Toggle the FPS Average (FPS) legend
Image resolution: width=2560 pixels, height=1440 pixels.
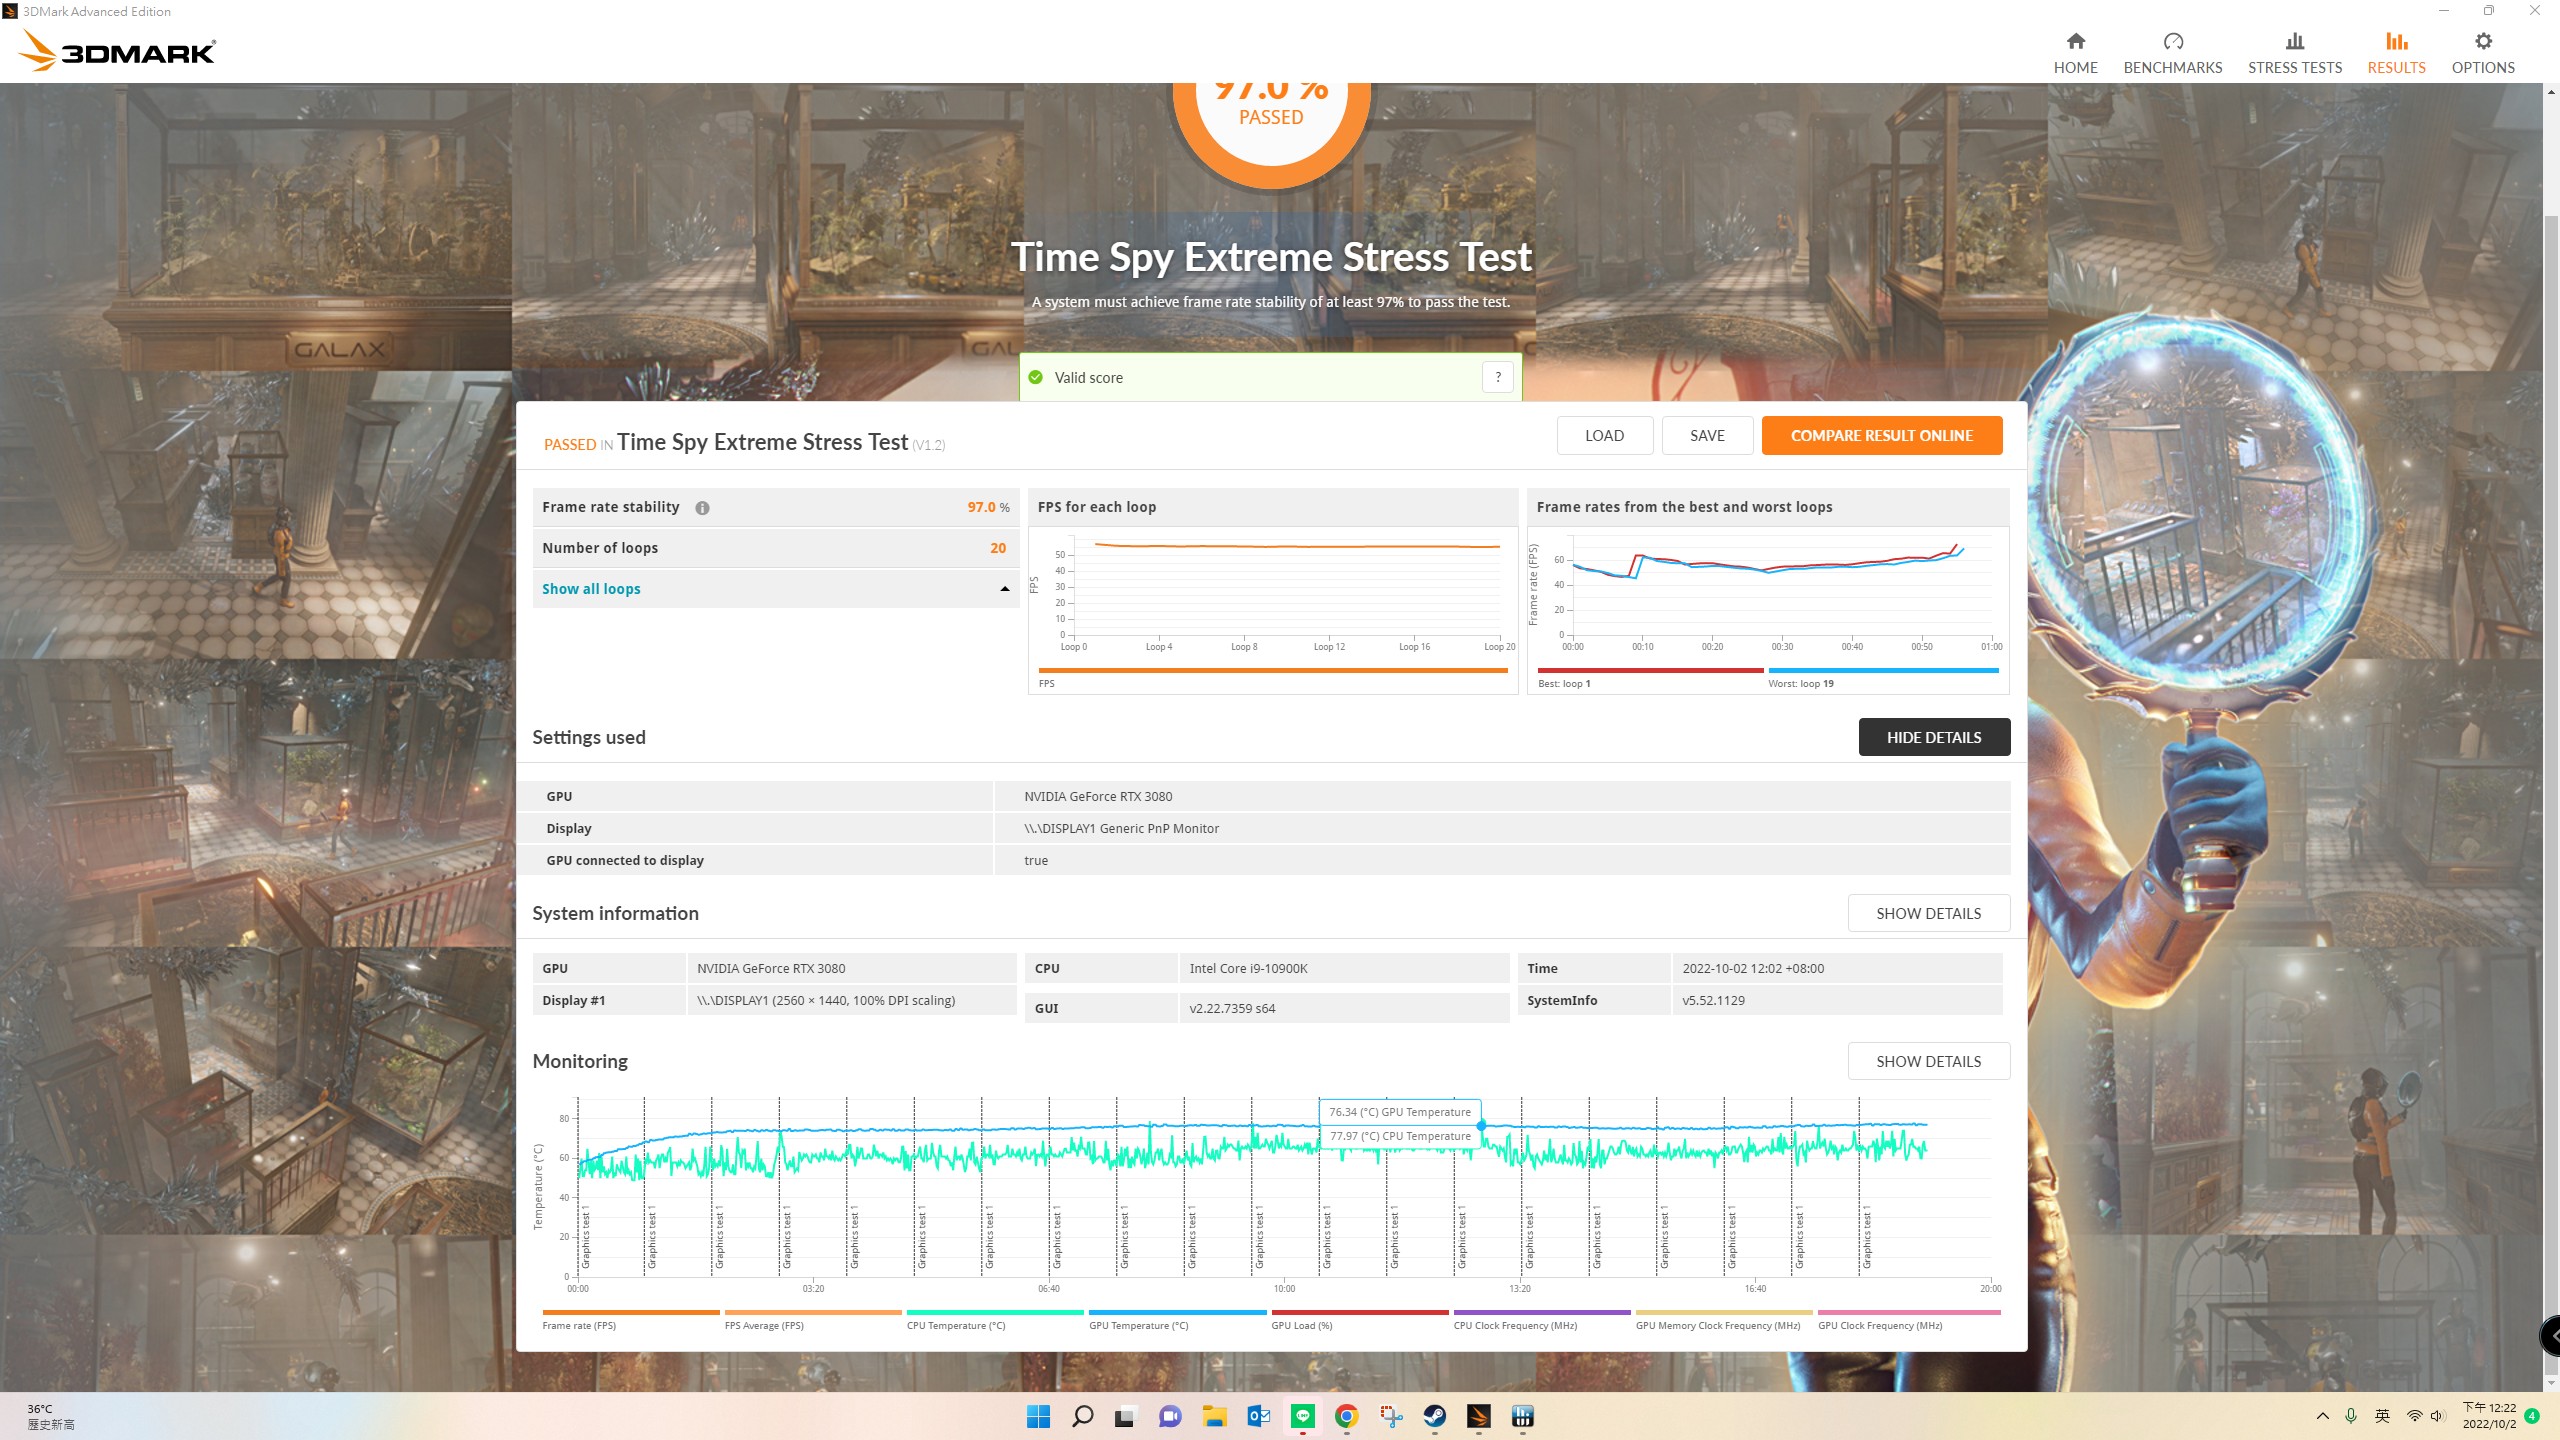812,1320
